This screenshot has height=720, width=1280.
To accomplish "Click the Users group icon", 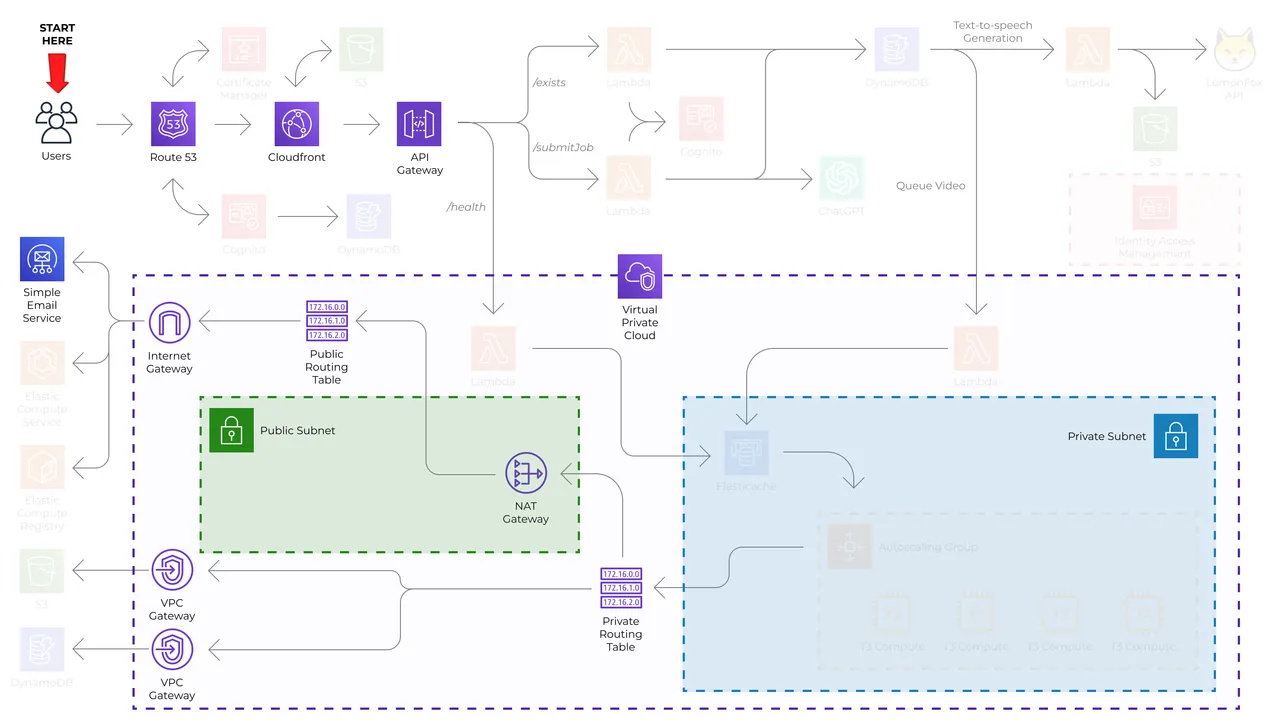I will [56, 122].
